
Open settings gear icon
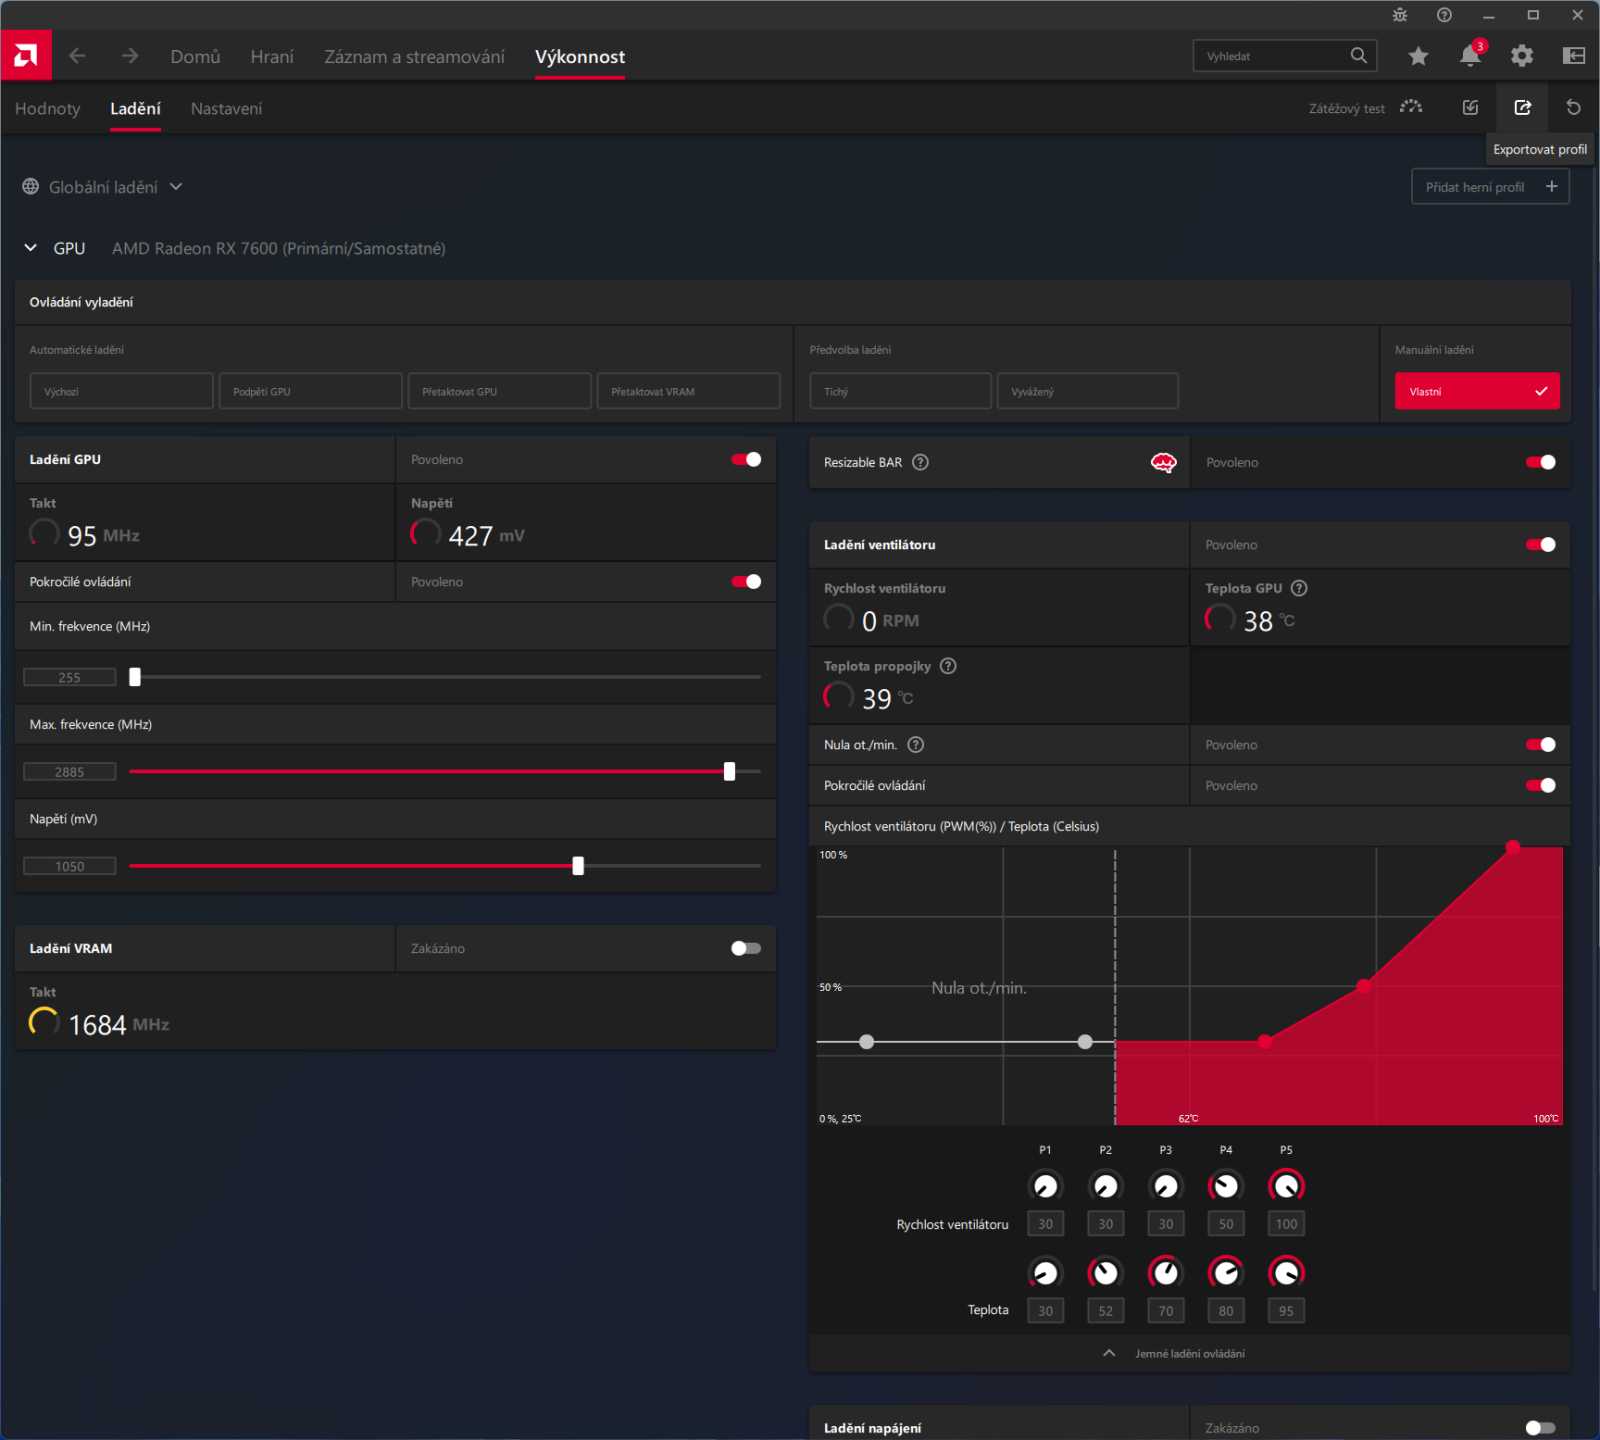(x=1522, y=56)
